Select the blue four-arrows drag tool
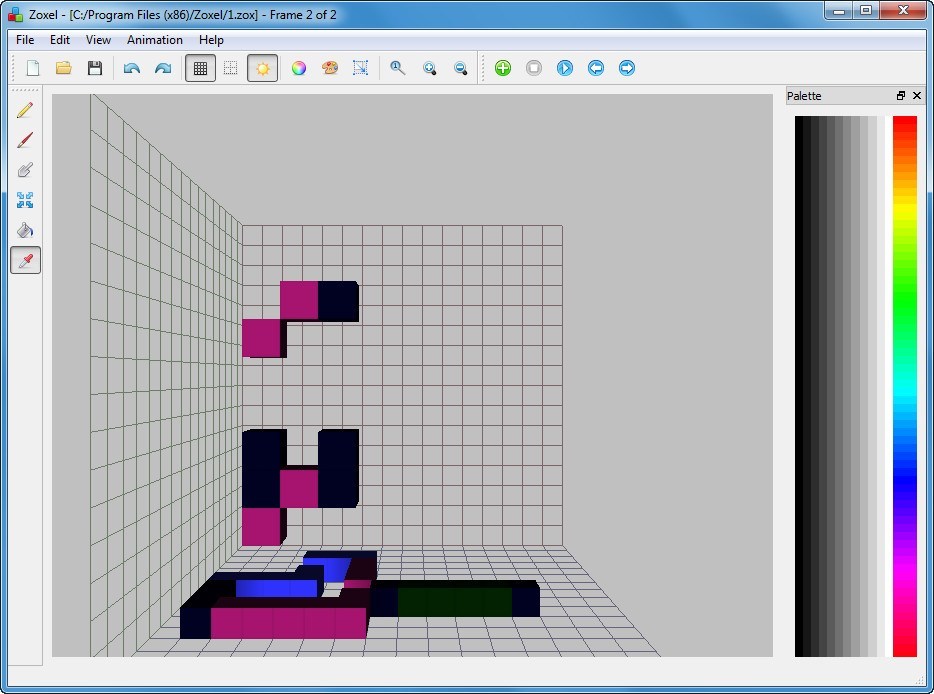Screen dimensions: 934x694 click(x=25, y=200)
